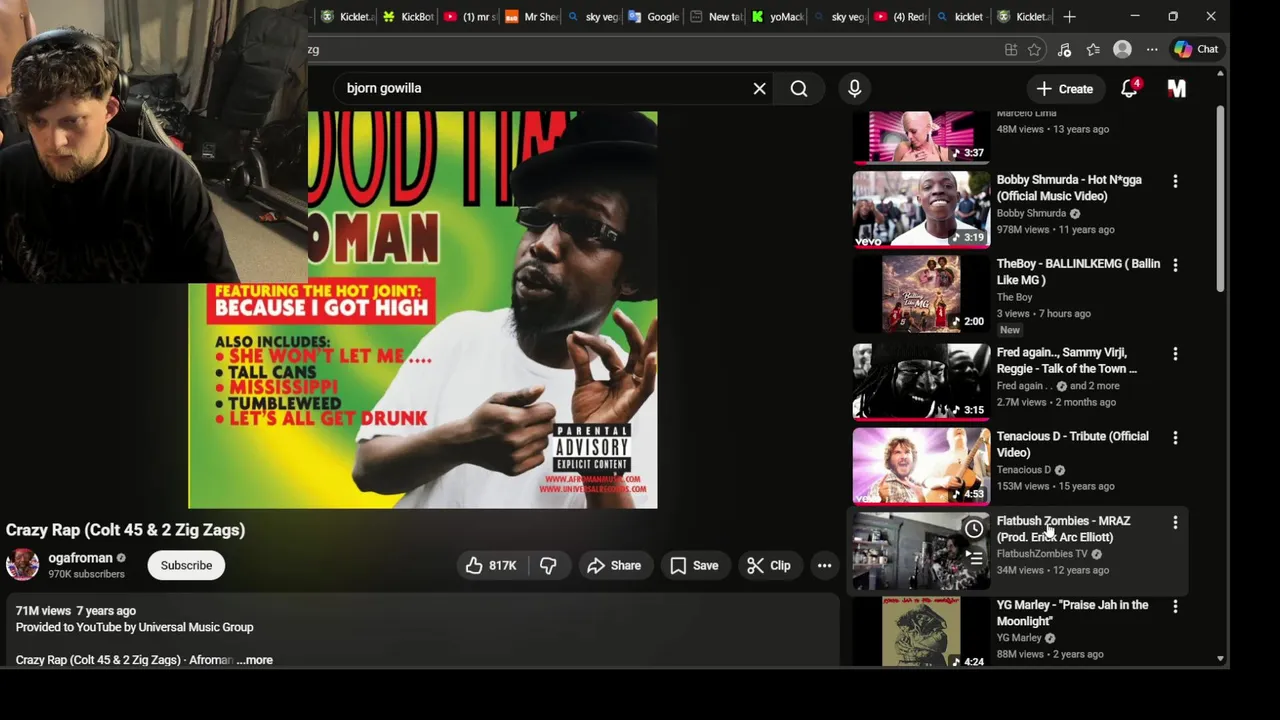Click TheBoy BALLINLKEMG thumbnail
Image resolution: width=1280 pixels, height=720 pixels.
tap(921, 294)
